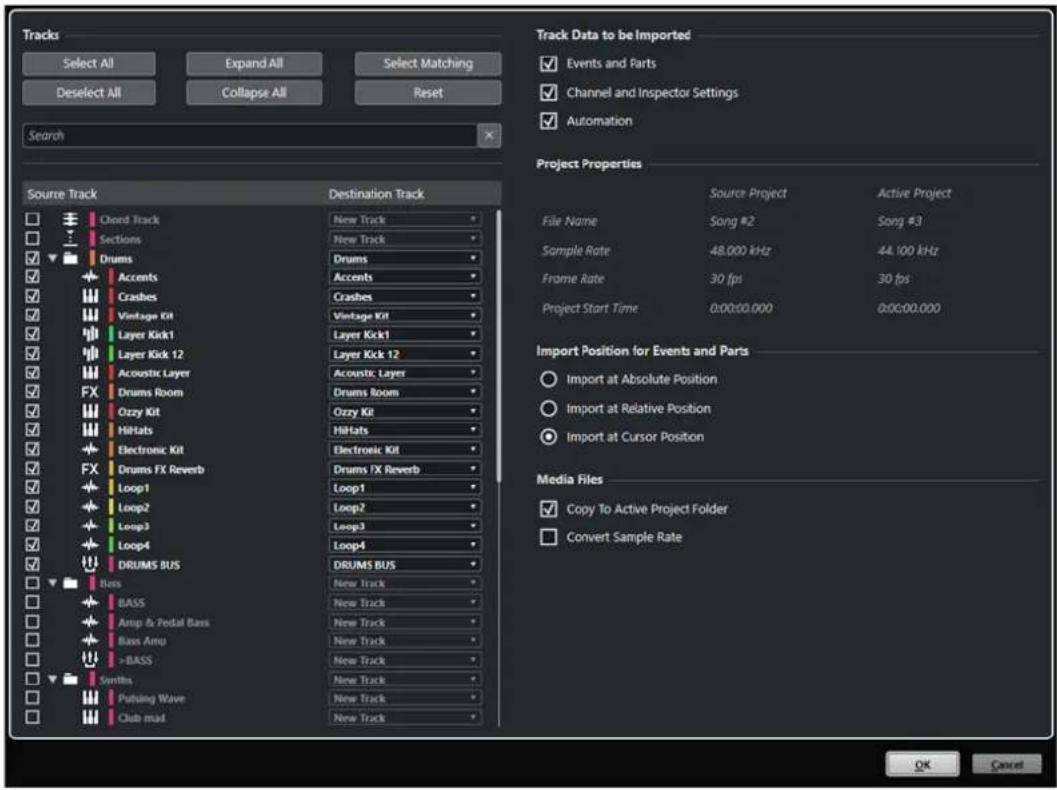Toggle Channel and Inspector Settings checkbox
This screenshot has width=1057, height=790.
549,92
